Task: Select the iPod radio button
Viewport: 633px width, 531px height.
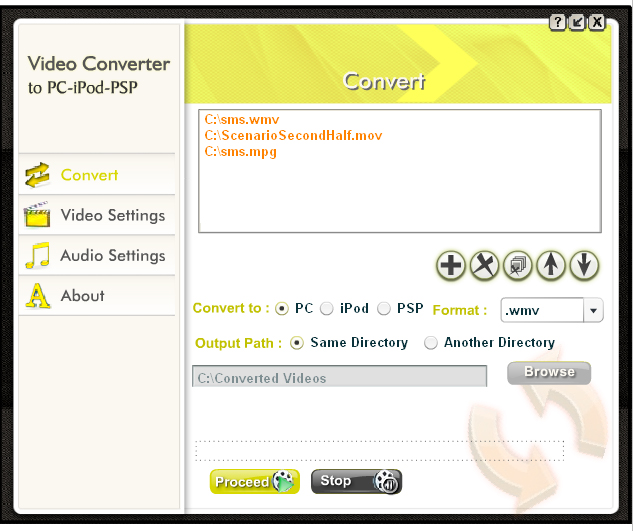Action: (327, 309)
